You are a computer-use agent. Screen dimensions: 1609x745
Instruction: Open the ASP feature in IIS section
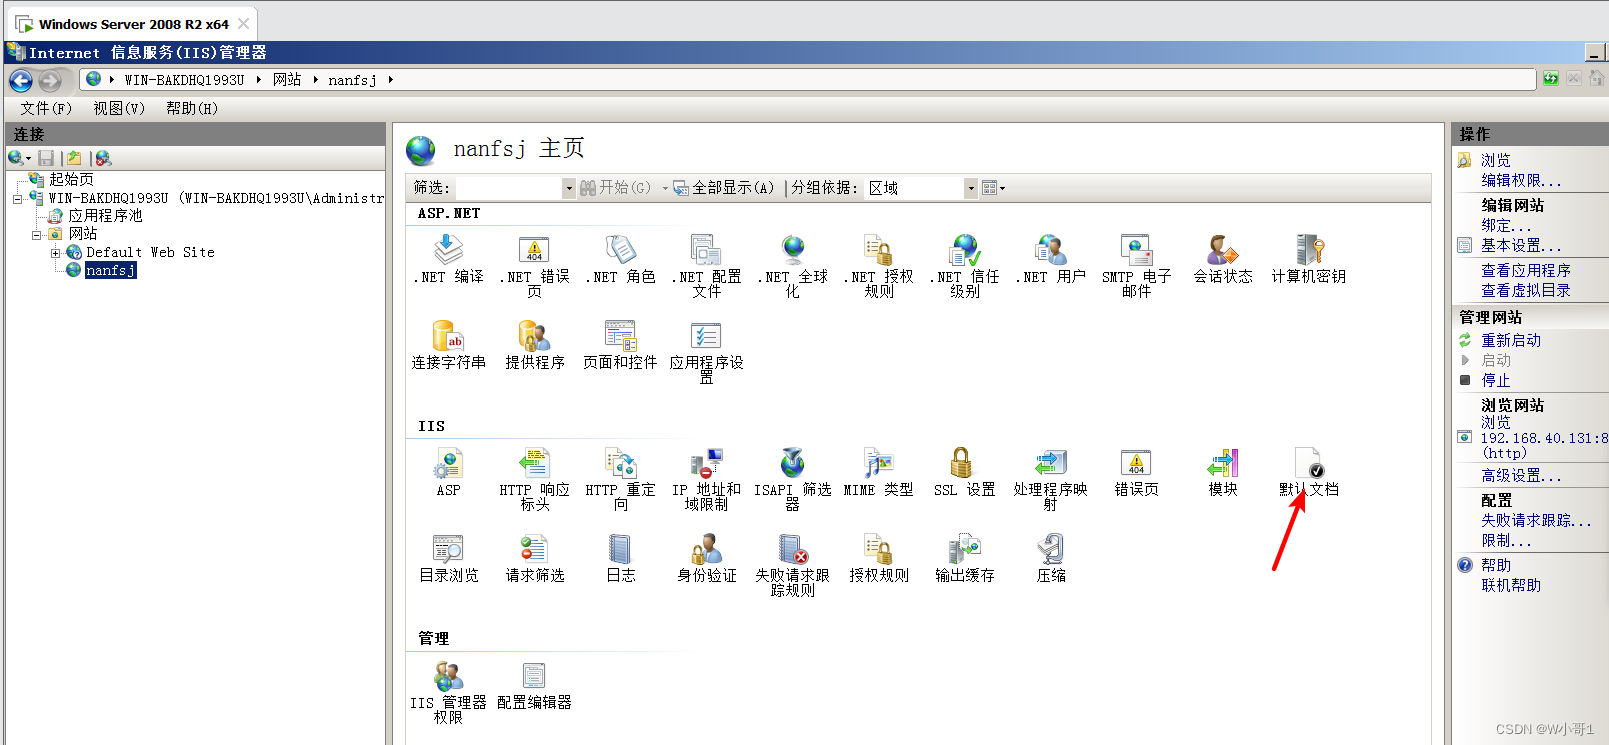tap(448, 472)
